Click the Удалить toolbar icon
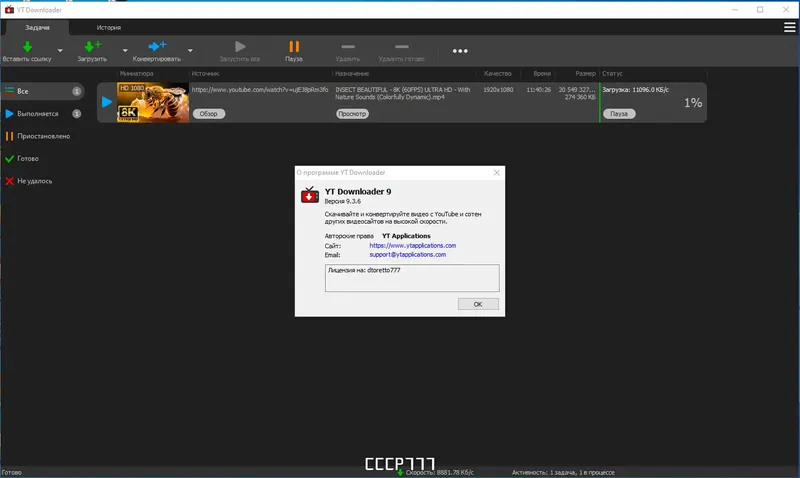This screenshot has width=800, height=478. pos(348,46)
